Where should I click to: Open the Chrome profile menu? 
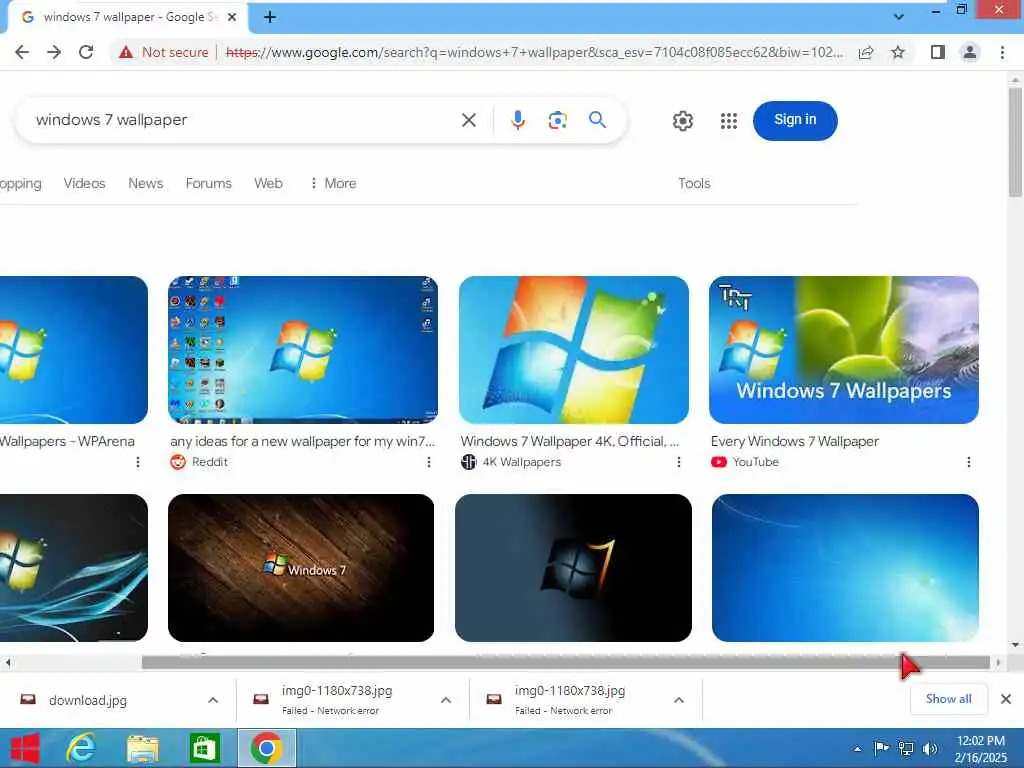pos(970,52)
